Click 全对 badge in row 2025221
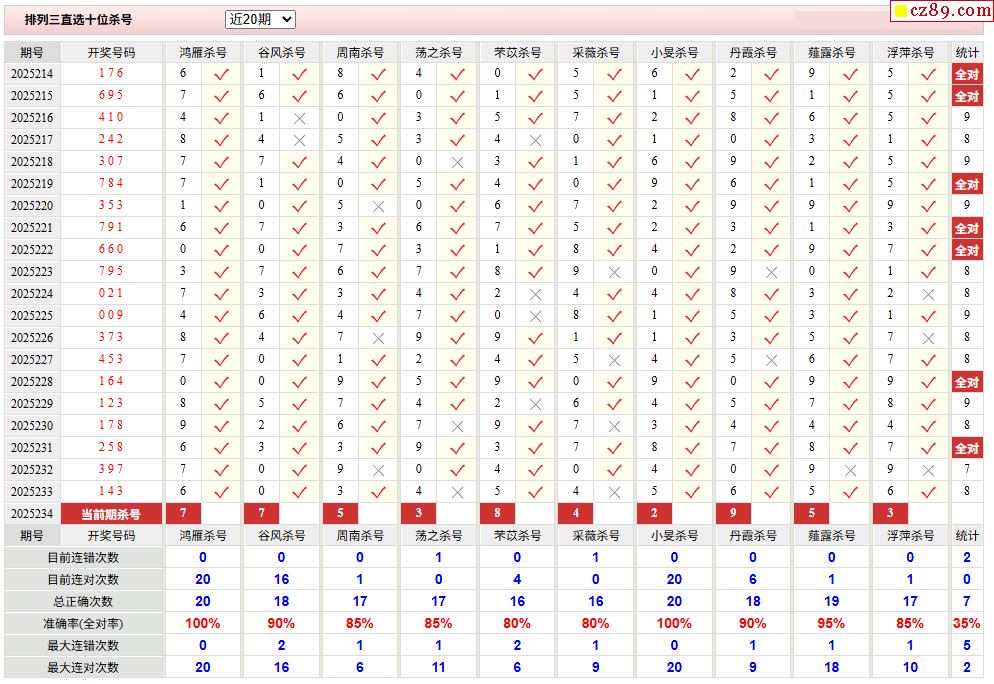Image resolution: width=994 pixels, height=684 pixels. pyautogui.click(x=967, y=228)
